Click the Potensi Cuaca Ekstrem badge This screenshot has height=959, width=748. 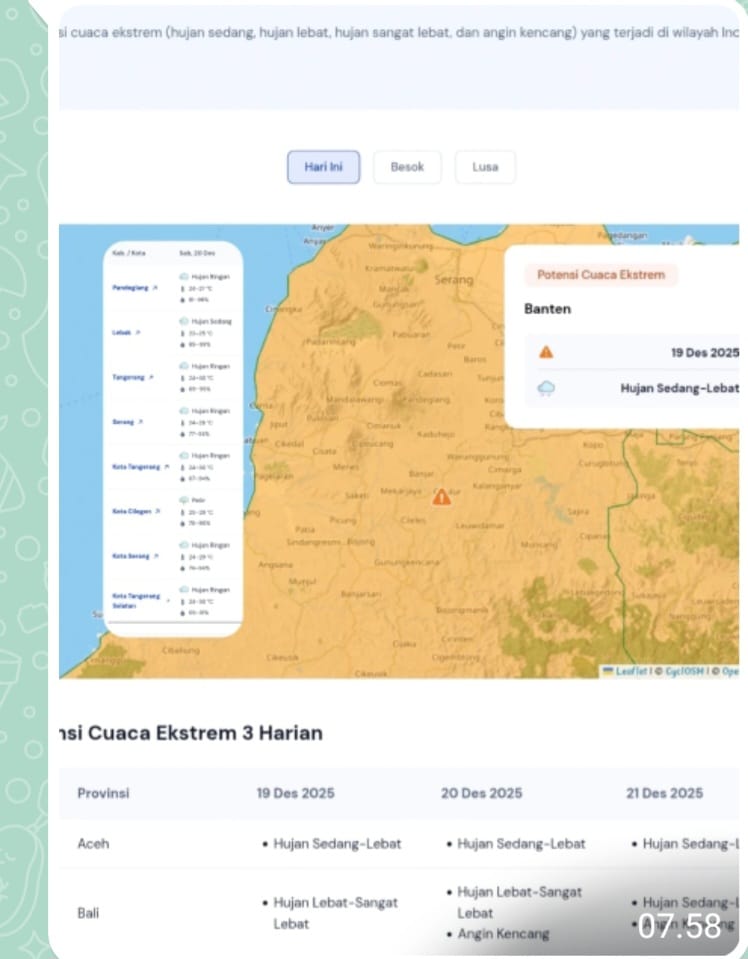[600, 274]
